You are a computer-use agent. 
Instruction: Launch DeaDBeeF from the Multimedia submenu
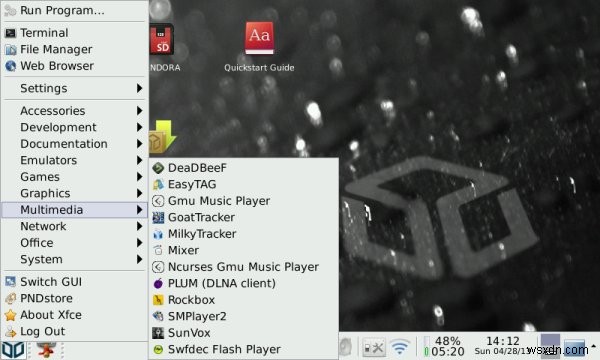pyautogui.click(x=244, y=168)
